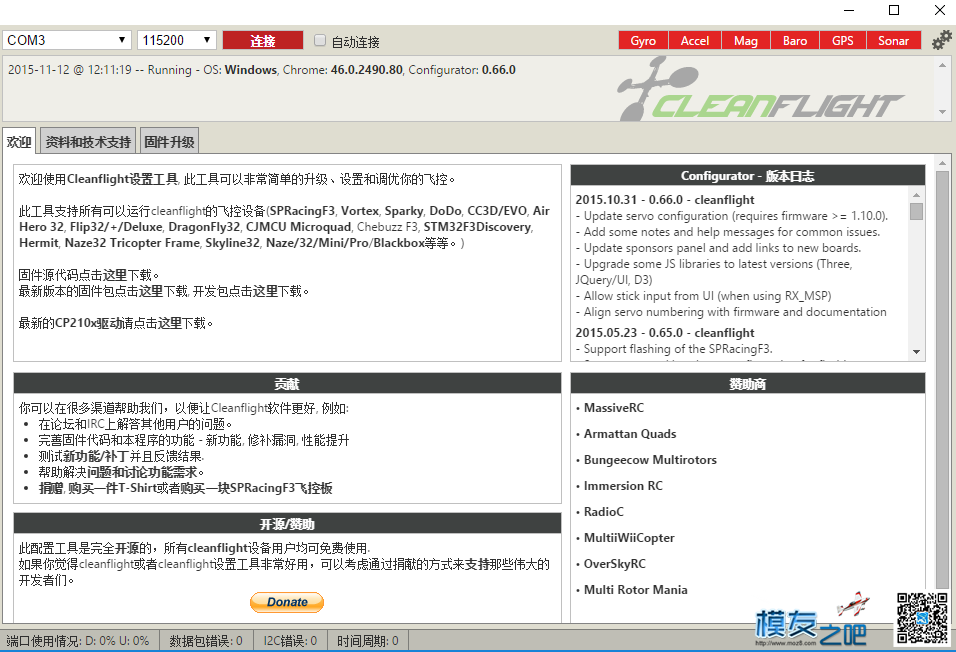This screenshot has height=652, width=956.
Task: Open the settings gear icon
Action: click(941, 40)
